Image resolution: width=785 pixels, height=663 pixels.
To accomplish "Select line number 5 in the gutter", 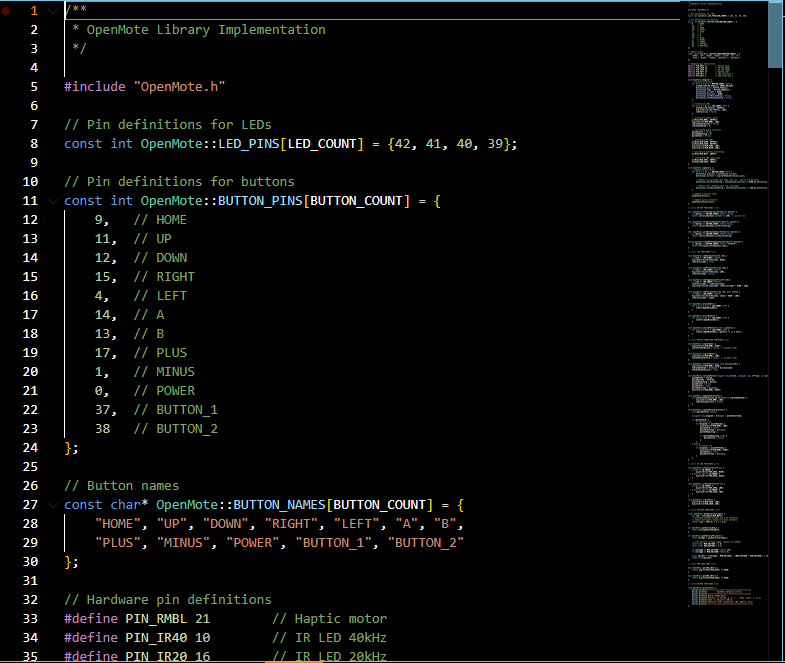I will (x=34, y=87).
